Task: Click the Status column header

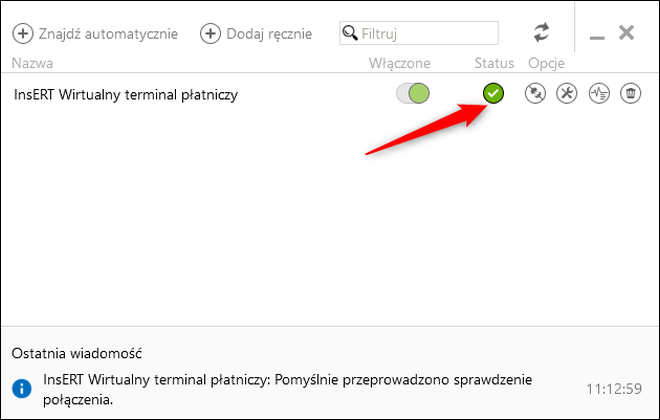Action: point(494,63)
